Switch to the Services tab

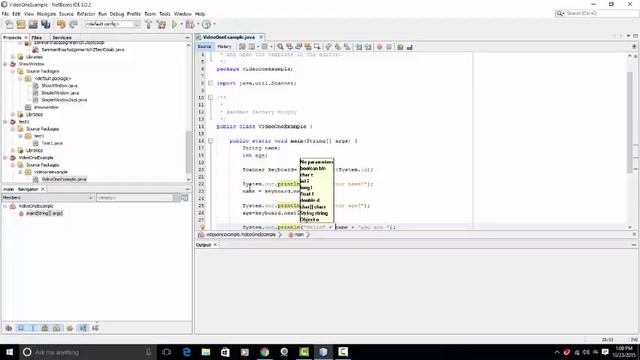tap(62, 37)
